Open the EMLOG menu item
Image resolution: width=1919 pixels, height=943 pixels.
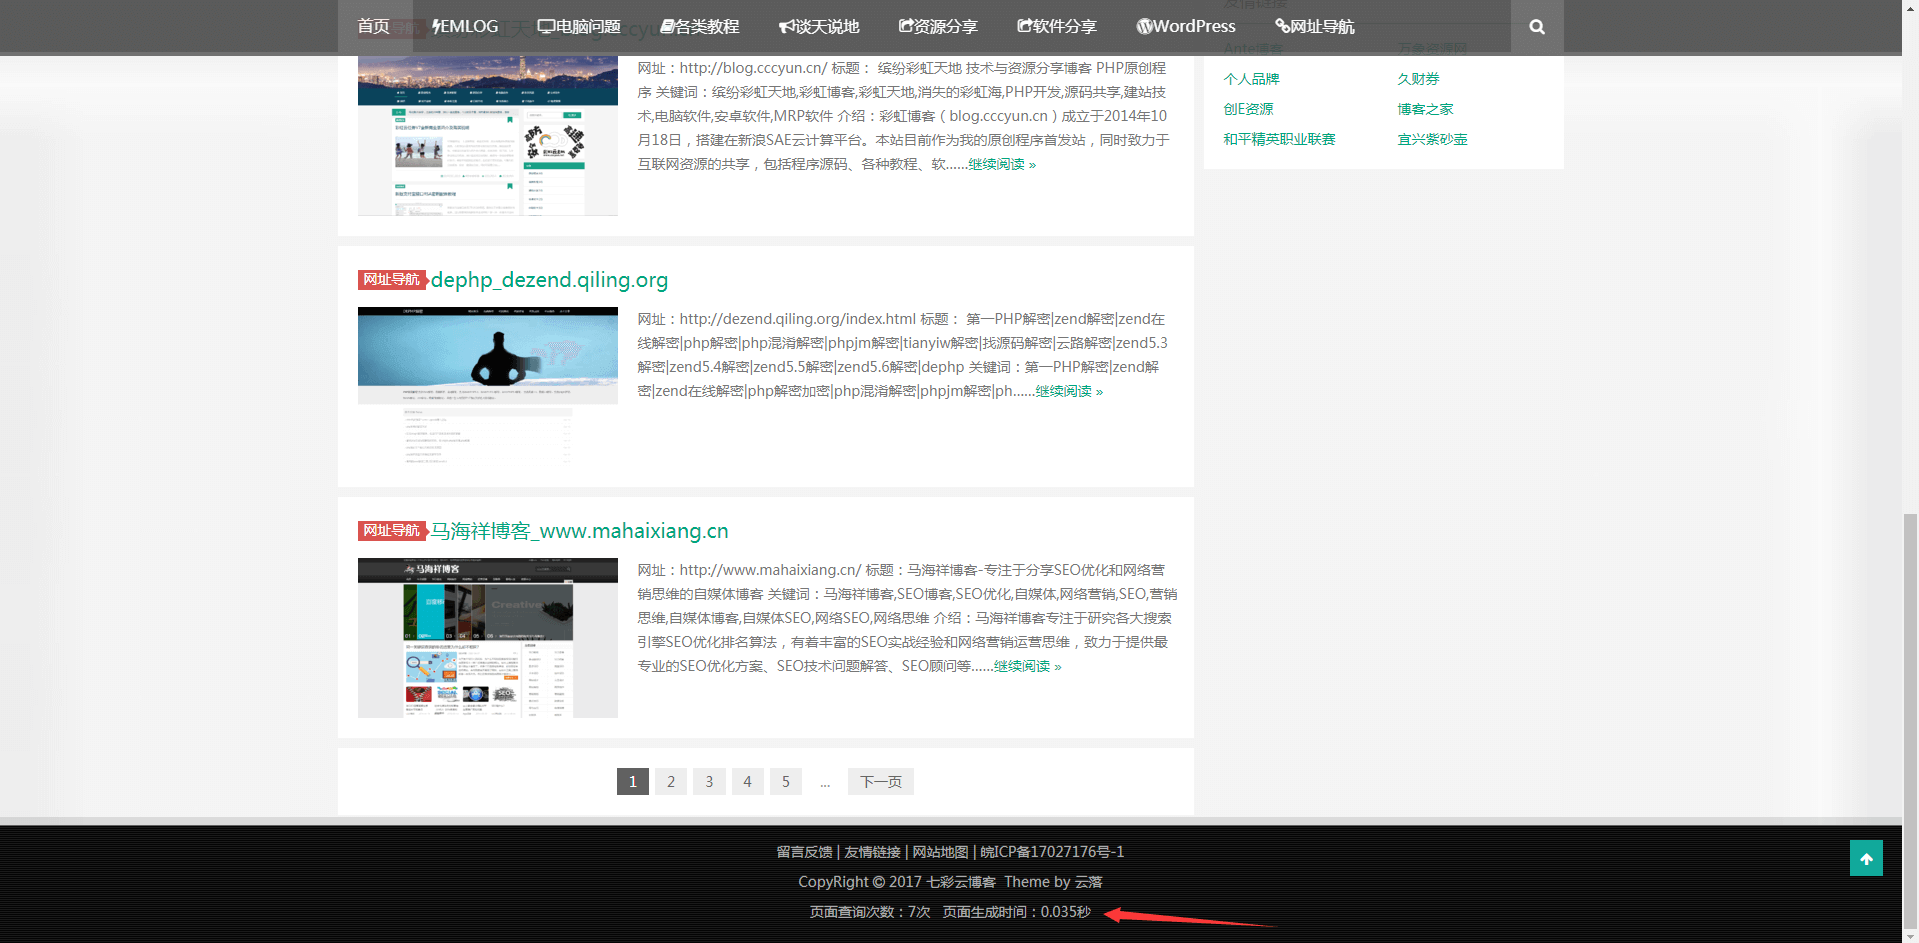point(465,27)
